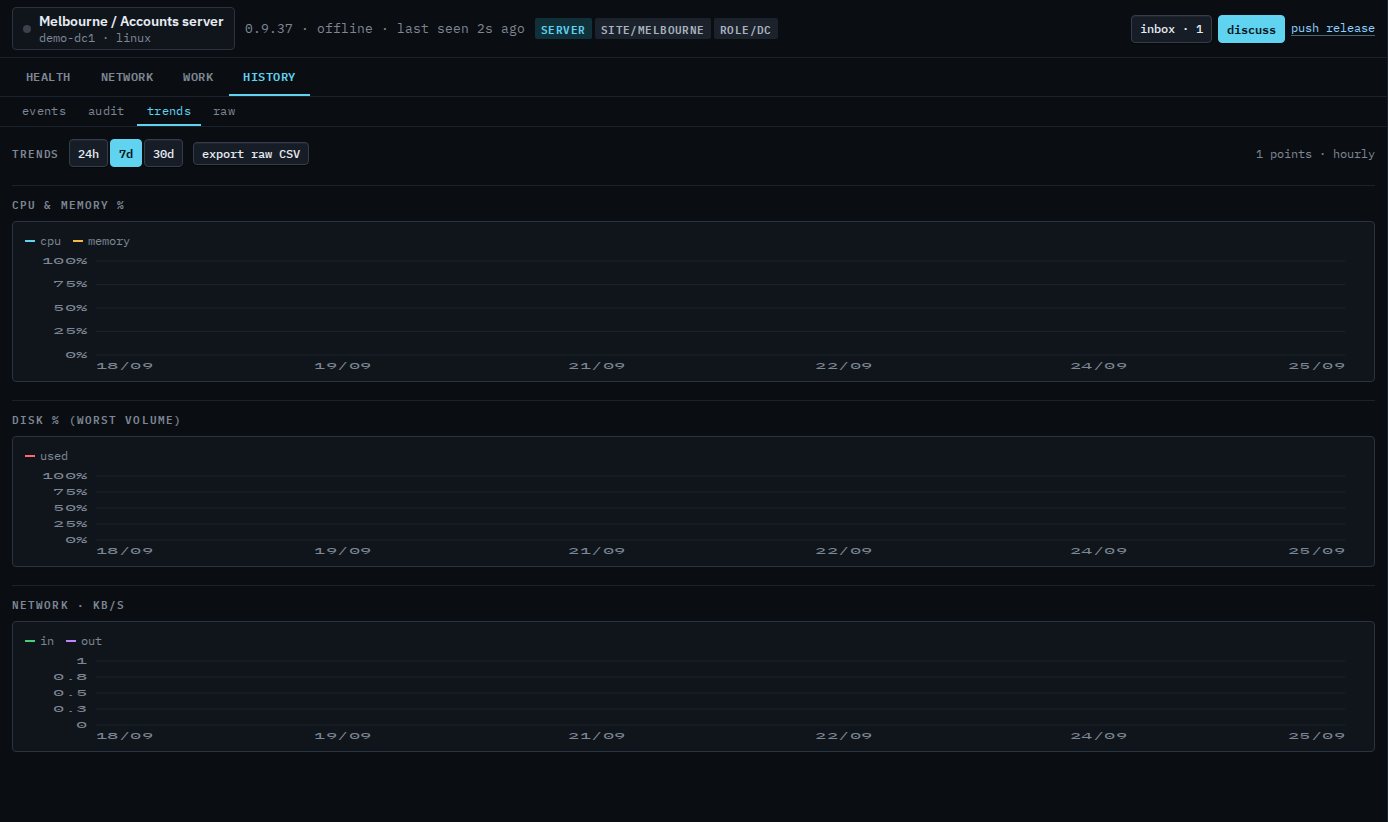Select the SERVER tag
Viewport: 1388px width, 822px height.
[x=563, y=29]
